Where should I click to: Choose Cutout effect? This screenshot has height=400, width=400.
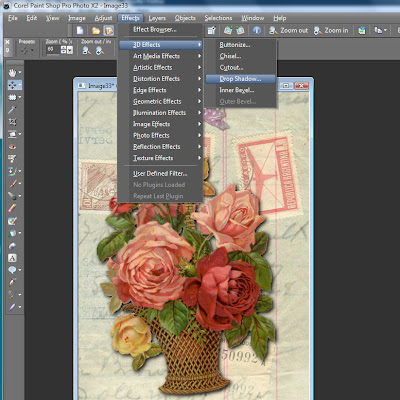[x=231, y=68]
